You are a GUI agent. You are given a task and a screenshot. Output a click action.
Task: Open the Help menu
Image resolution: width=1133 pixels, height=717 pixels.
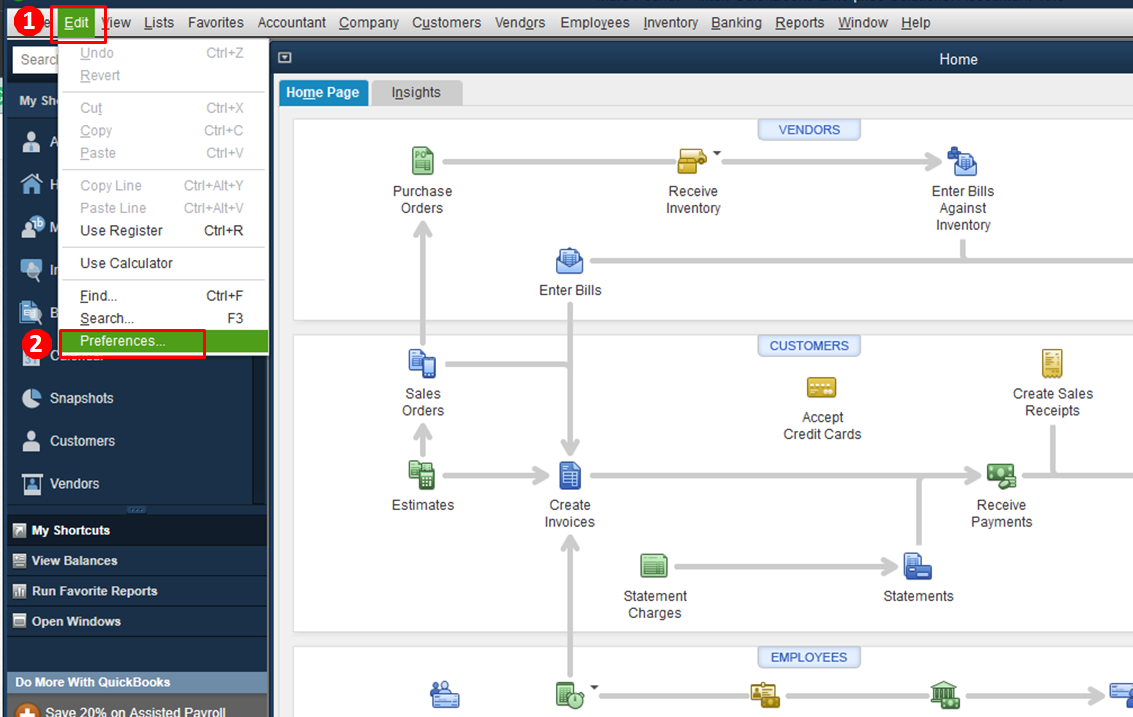(916, 22)
